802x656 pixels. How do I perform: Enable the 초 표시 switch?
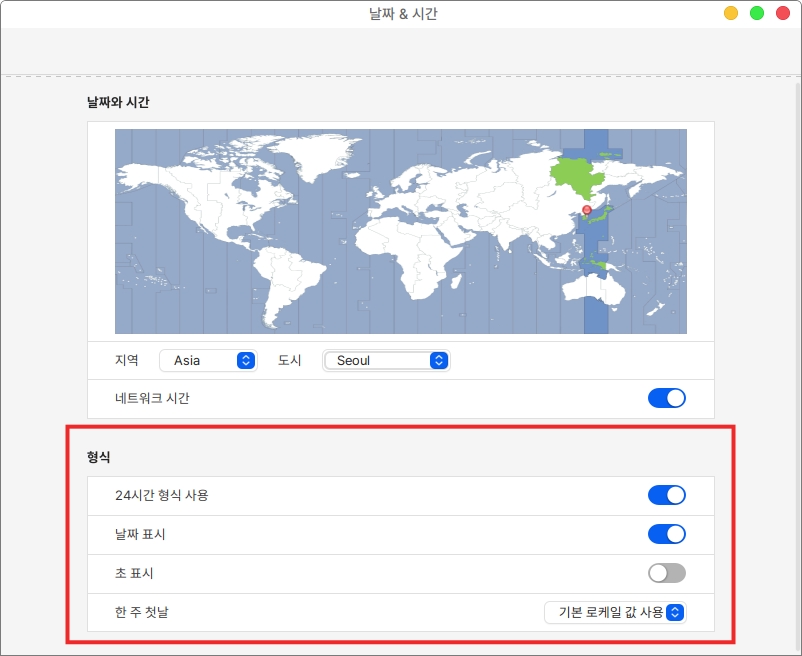point(666,573)
